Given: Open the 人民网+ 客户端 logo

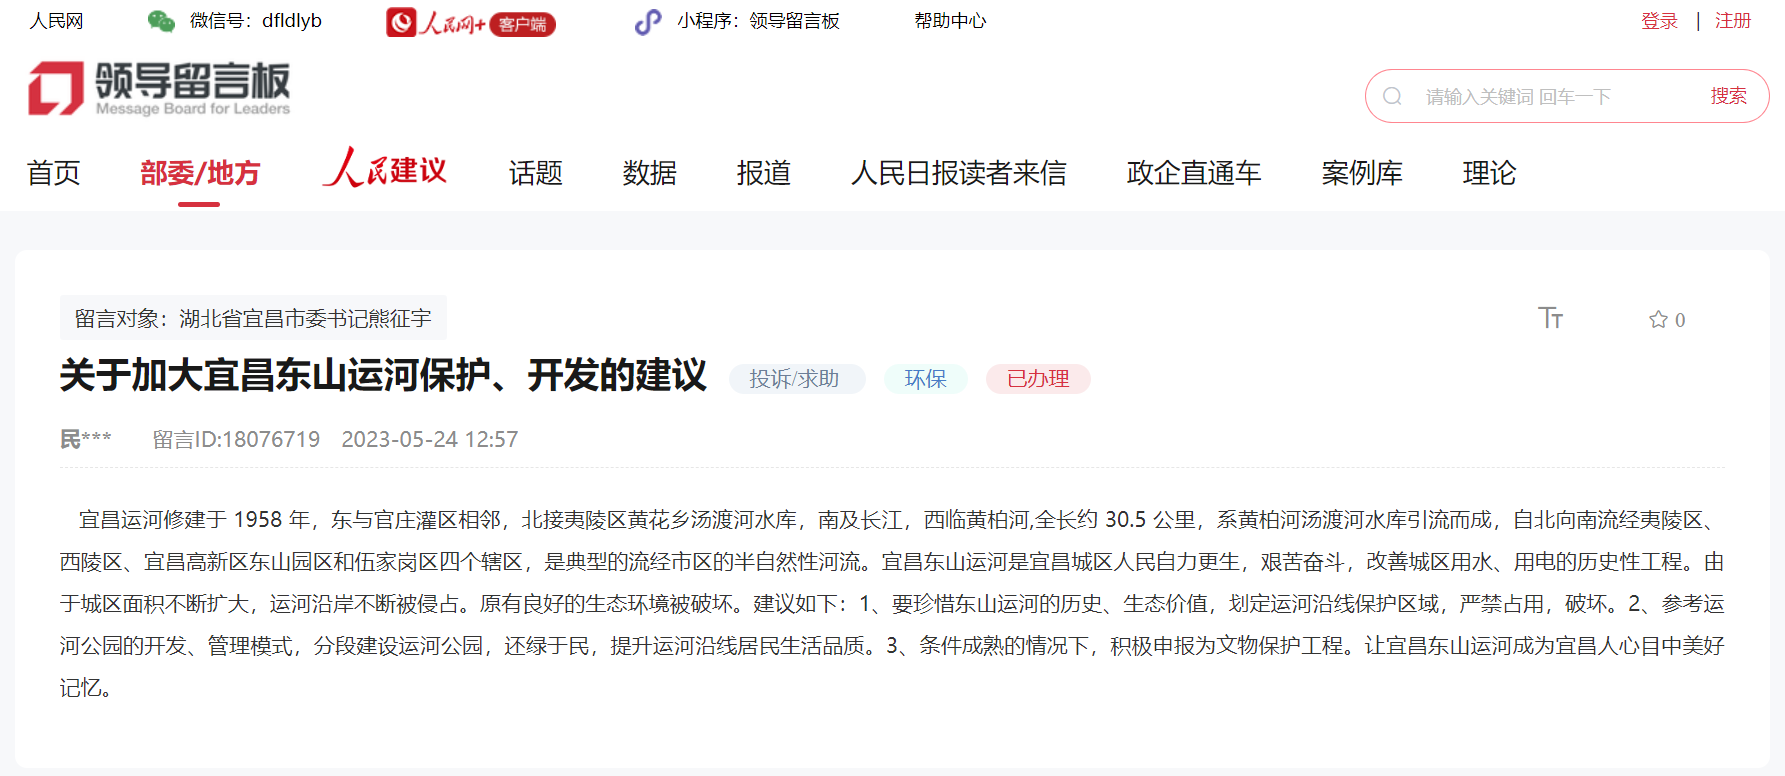Looking at the screenshot, I should coord(471,22).
